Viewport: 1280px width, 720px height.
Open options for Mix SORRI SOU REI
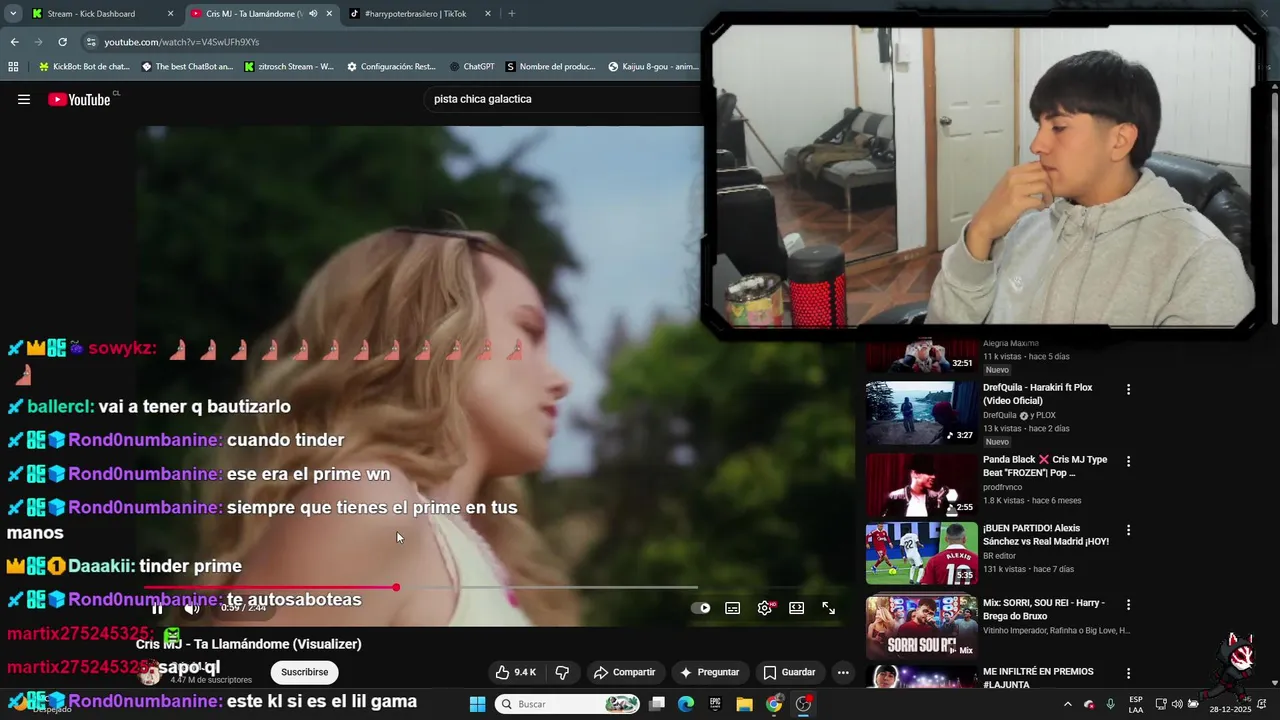coord(1129,605)
